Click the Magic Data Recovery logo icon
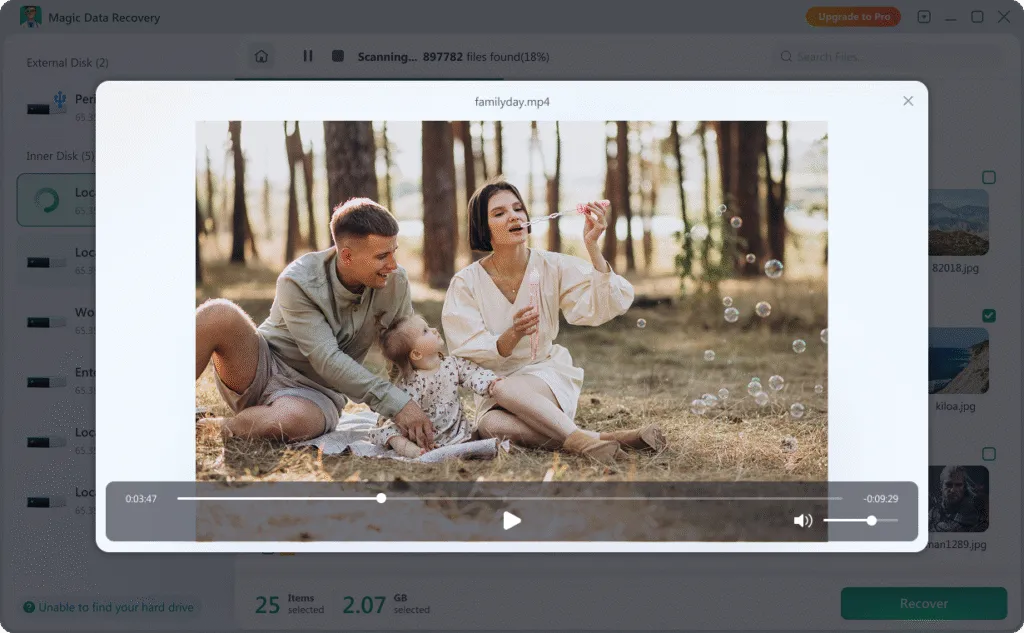The width and height of the screenshot is (1024, 633). (30, 17)
